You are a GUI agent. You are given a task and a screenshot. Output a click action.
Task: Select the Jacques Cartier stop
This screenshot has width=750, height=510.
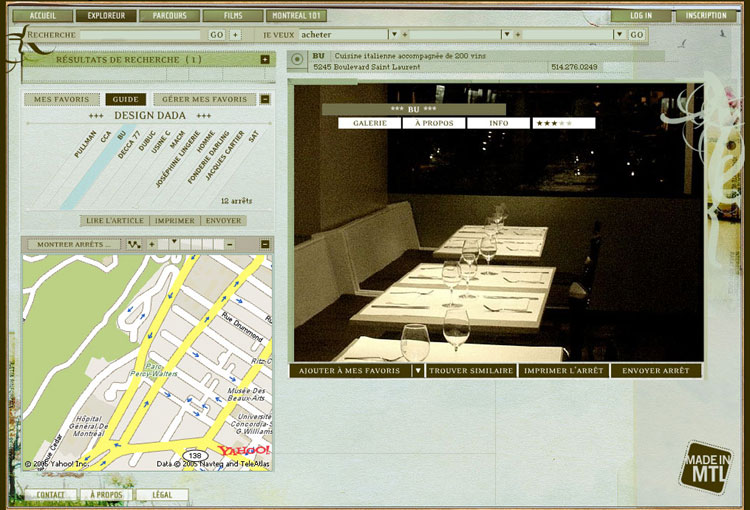click(x=224, y=155)
